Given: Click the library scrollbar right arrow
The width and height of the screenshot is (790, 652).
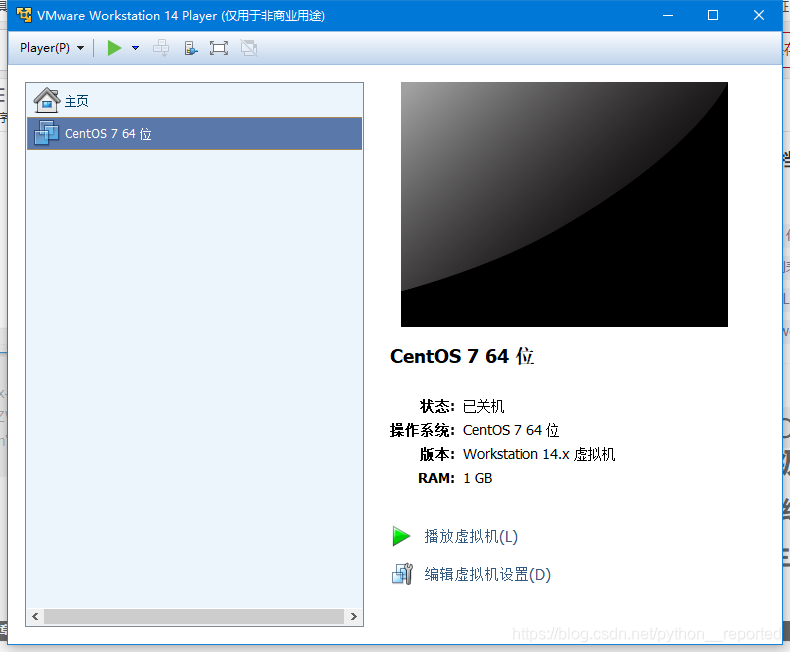Looking at the screenshot, I should click(354, 616).
